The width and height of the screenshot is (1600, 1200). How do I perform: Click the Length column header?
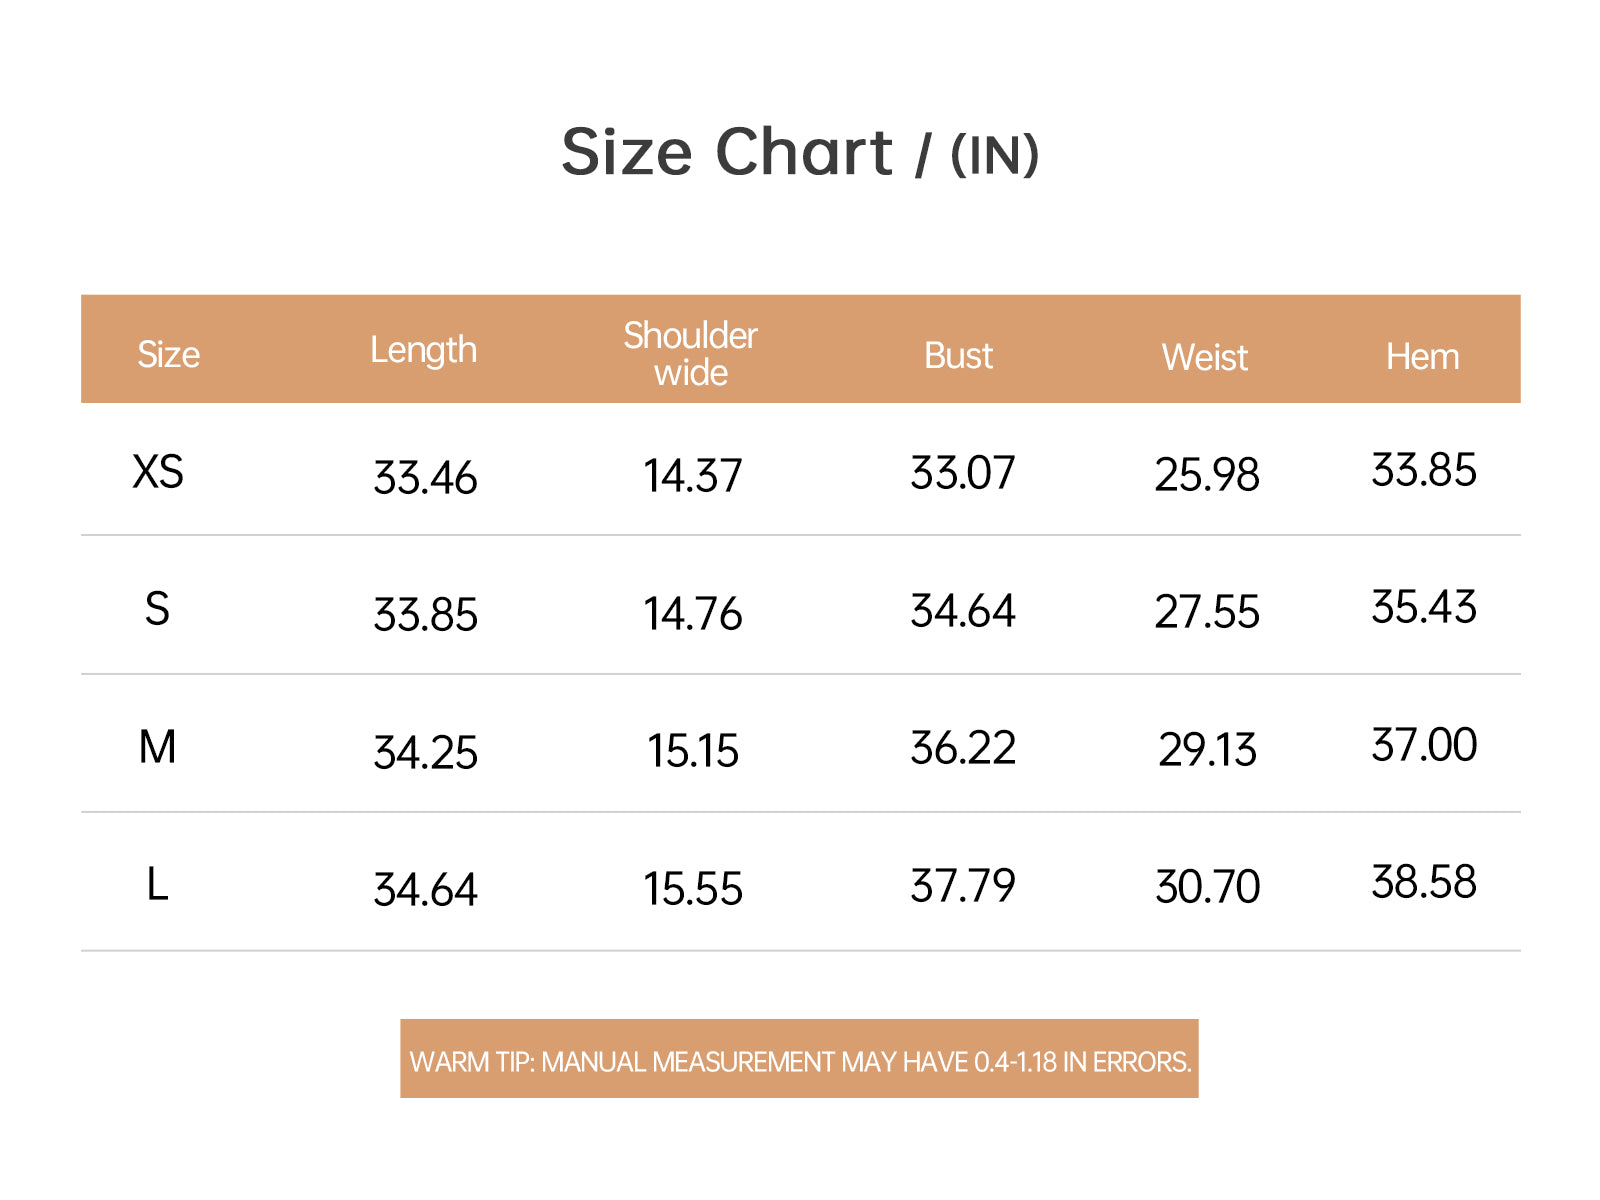424,351
